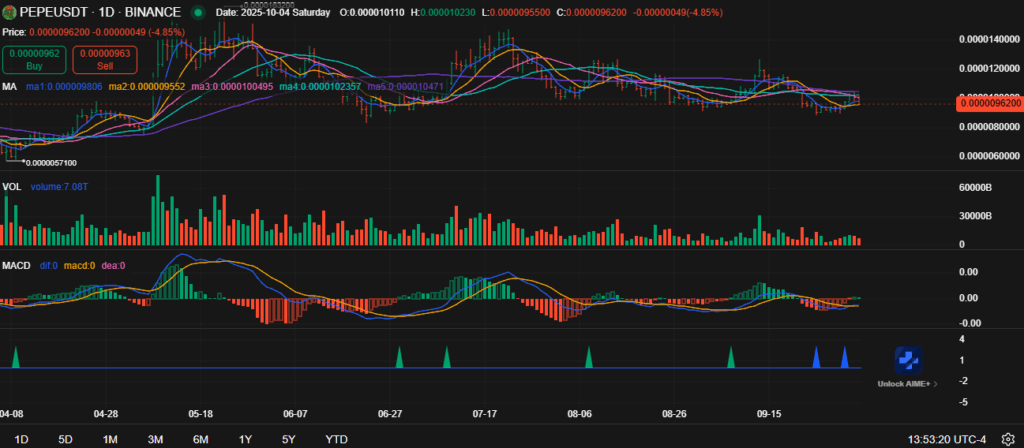1024x448 pixels.
Task: Click the MACD indicator label
Action: (x=17, y=266)
